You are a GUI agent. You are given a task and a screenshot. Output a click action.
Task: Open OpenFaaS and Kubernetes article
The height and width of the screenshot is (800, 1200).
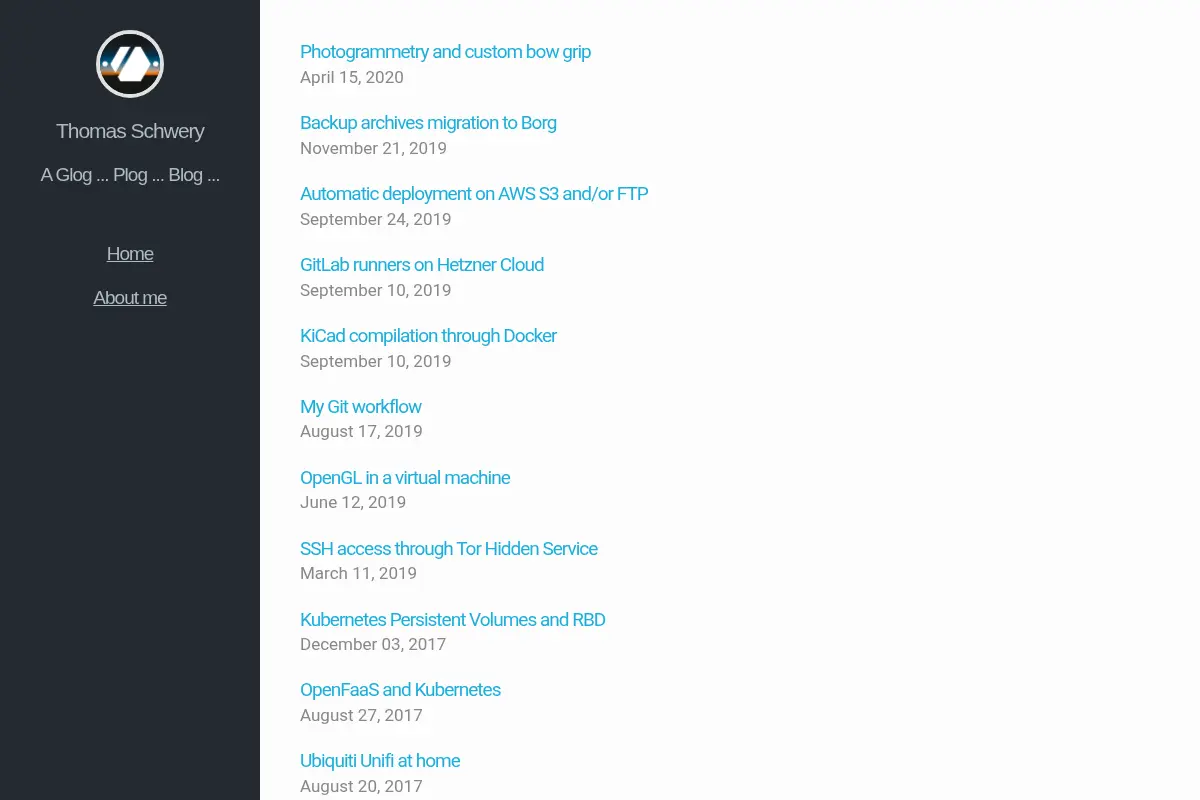tap(400, 690)
